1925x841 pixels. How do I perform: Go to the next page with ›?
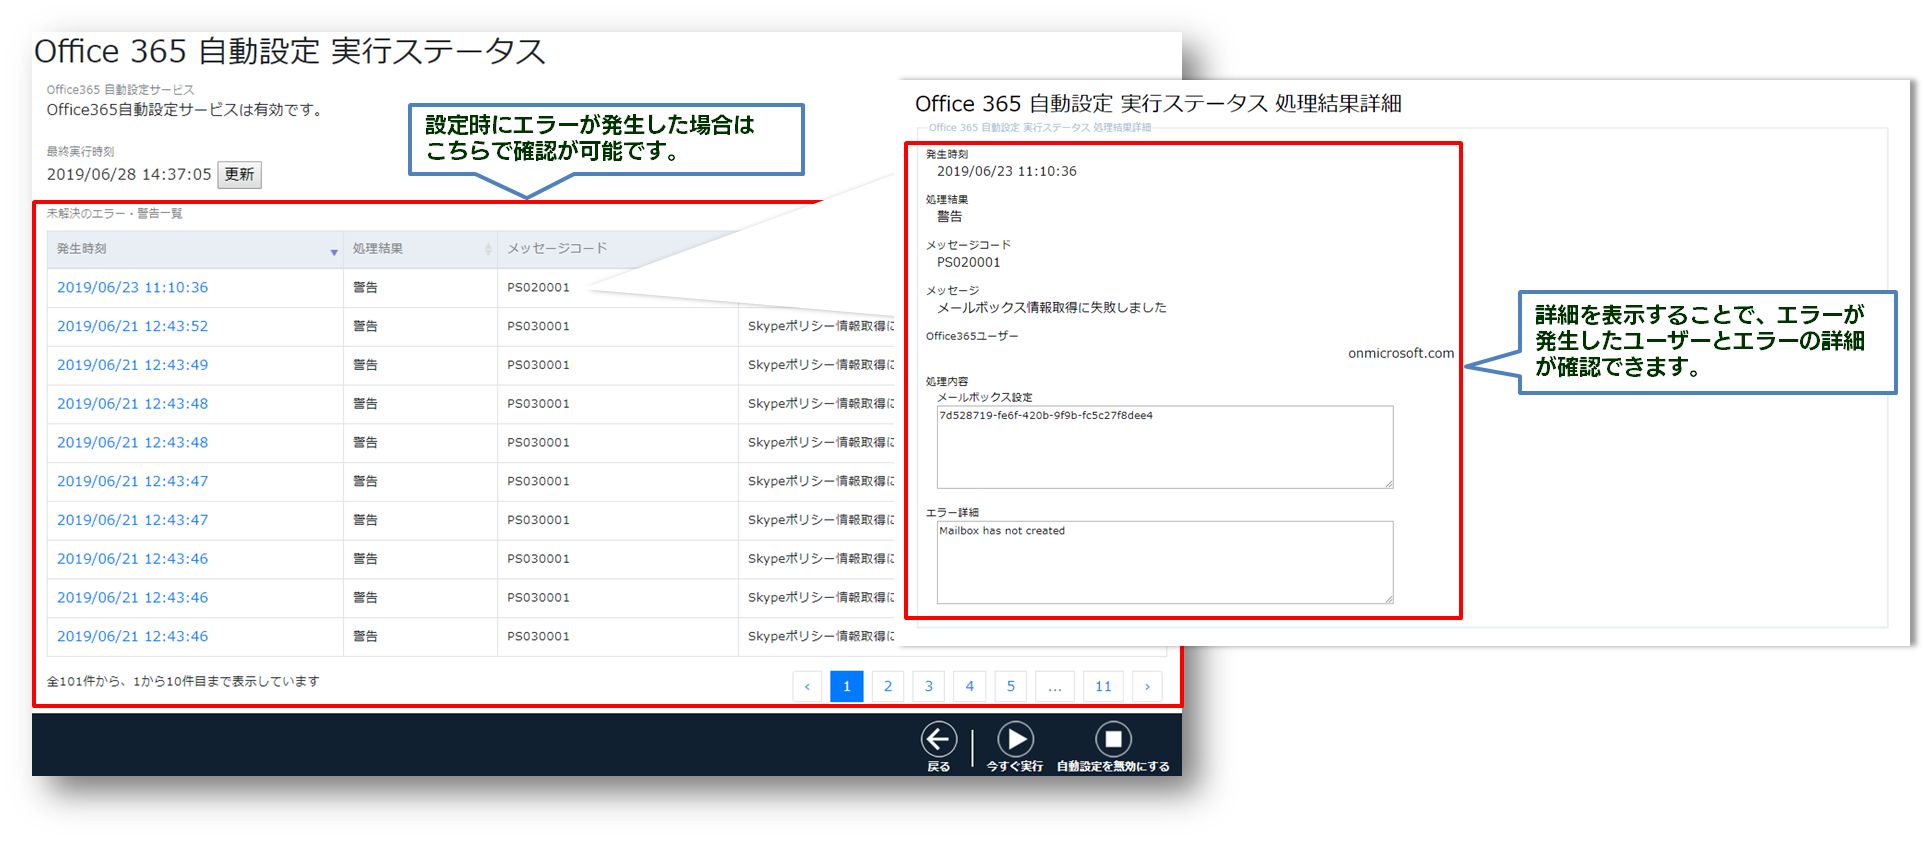(1147, 686)
